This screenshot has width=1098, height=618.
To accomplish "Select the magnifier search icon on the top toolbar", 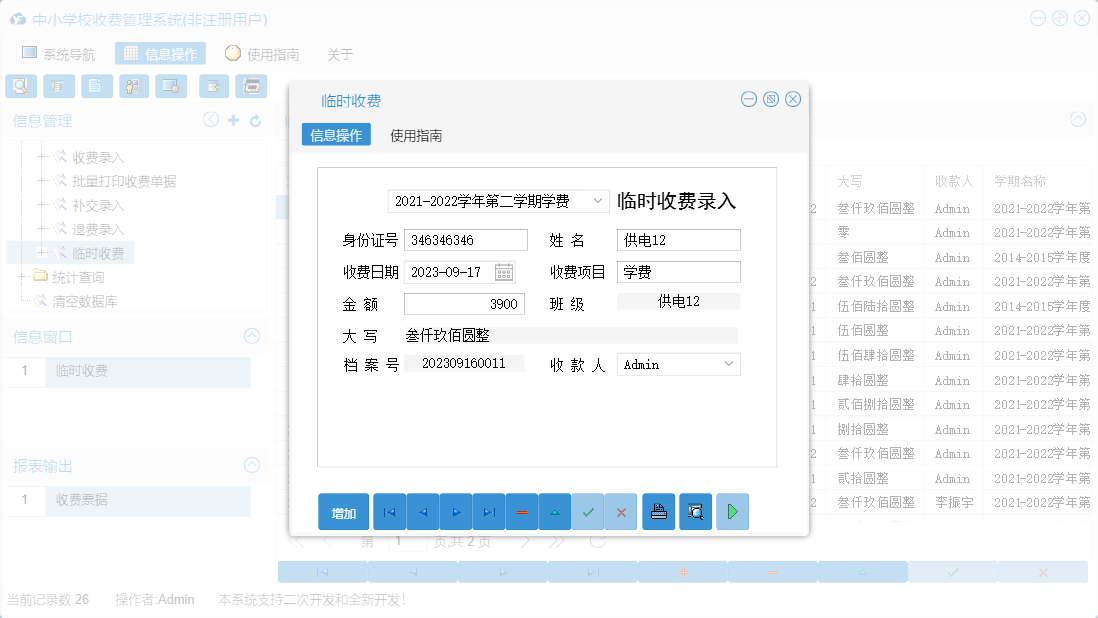I will pos(20,86).
